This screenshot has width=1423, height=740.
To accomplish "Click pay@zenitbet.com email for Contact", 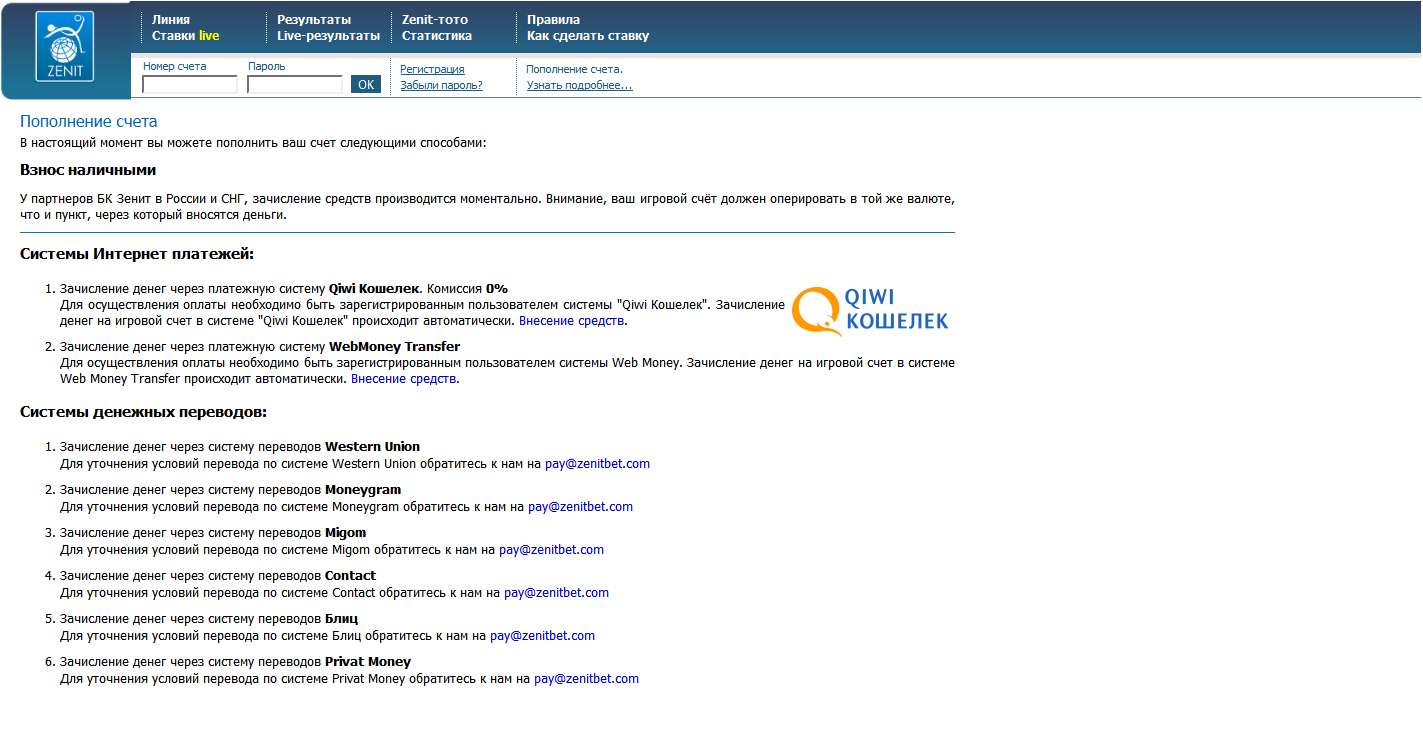I will click(557, 593).
